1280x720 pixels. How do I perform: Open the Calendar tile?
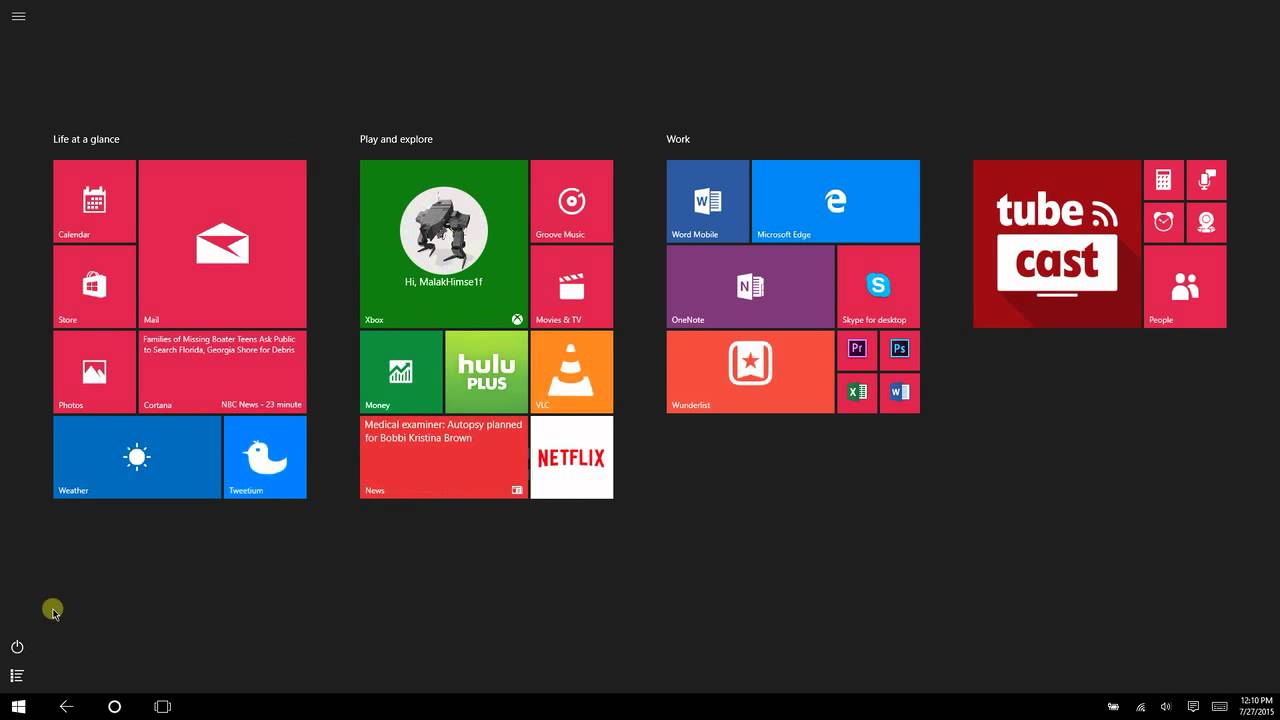click(x=94, y=201)
